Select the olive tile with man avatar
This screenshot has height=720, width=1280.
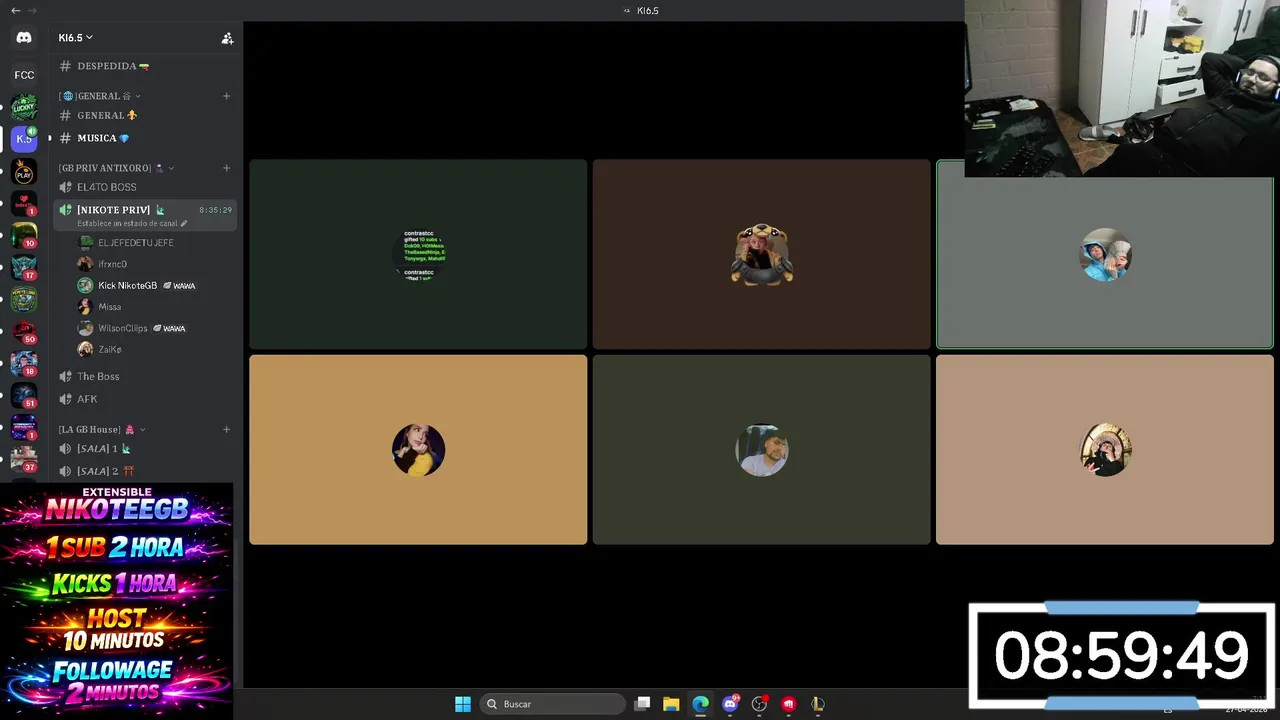pyautogui.click(x=761, y=450)
